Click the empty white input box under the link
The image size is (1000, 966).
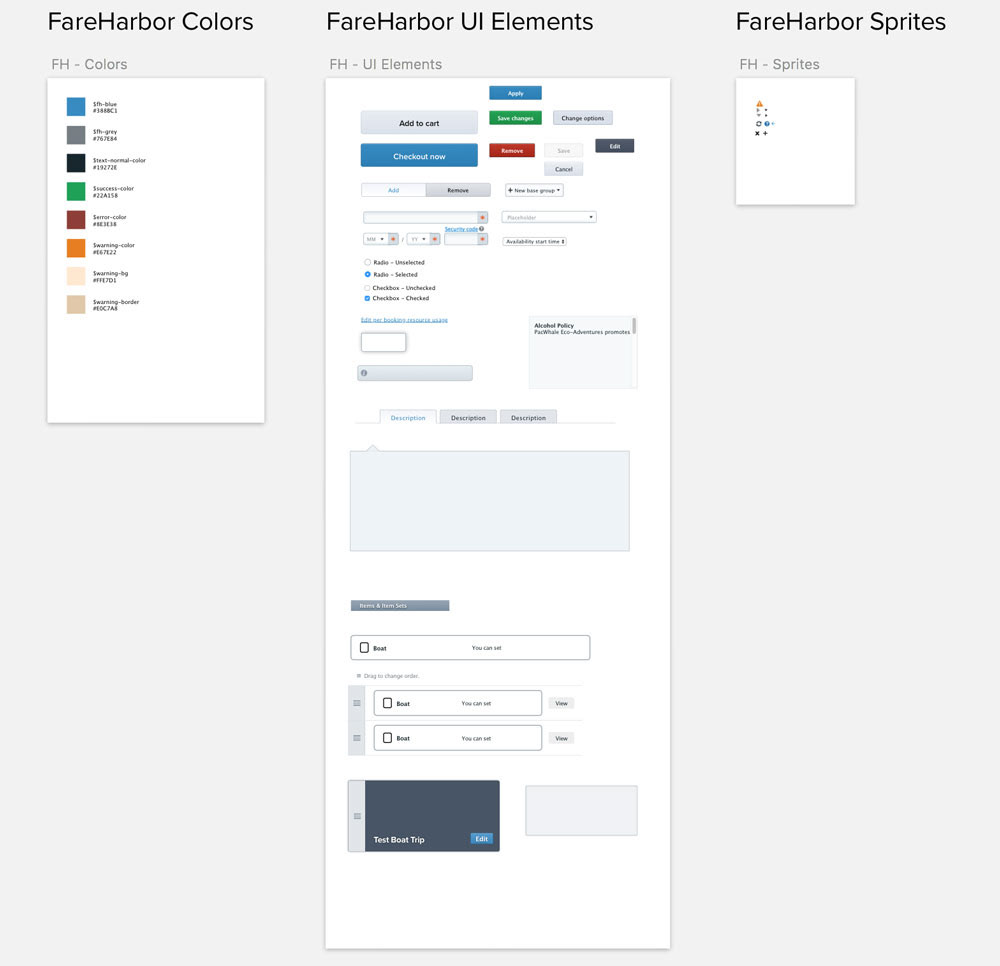383,342
